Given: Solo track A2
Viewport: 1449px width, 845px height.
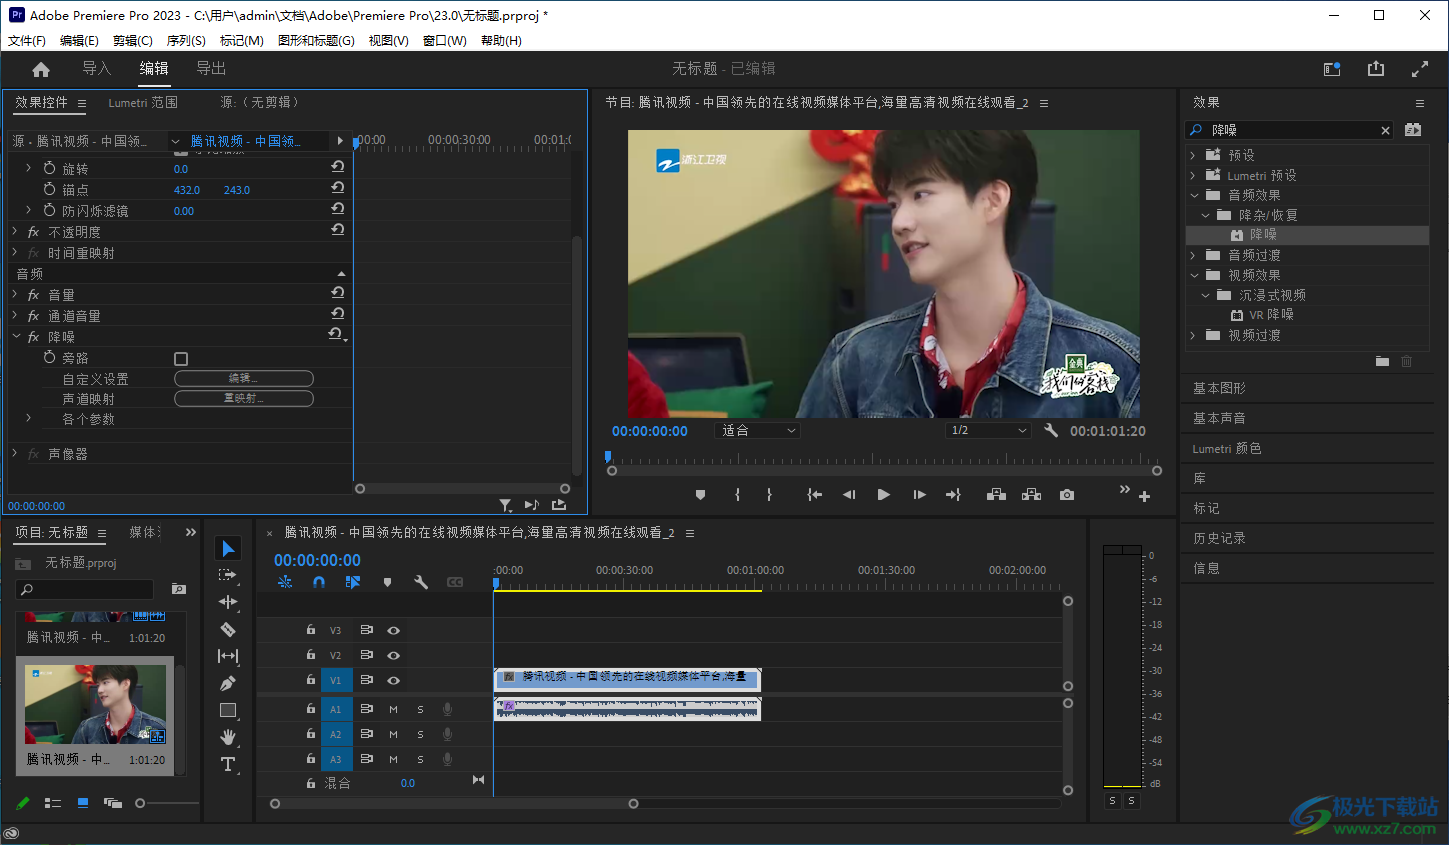Looking at the screenshot, I should pyautogui.click(x=420, y=734).
